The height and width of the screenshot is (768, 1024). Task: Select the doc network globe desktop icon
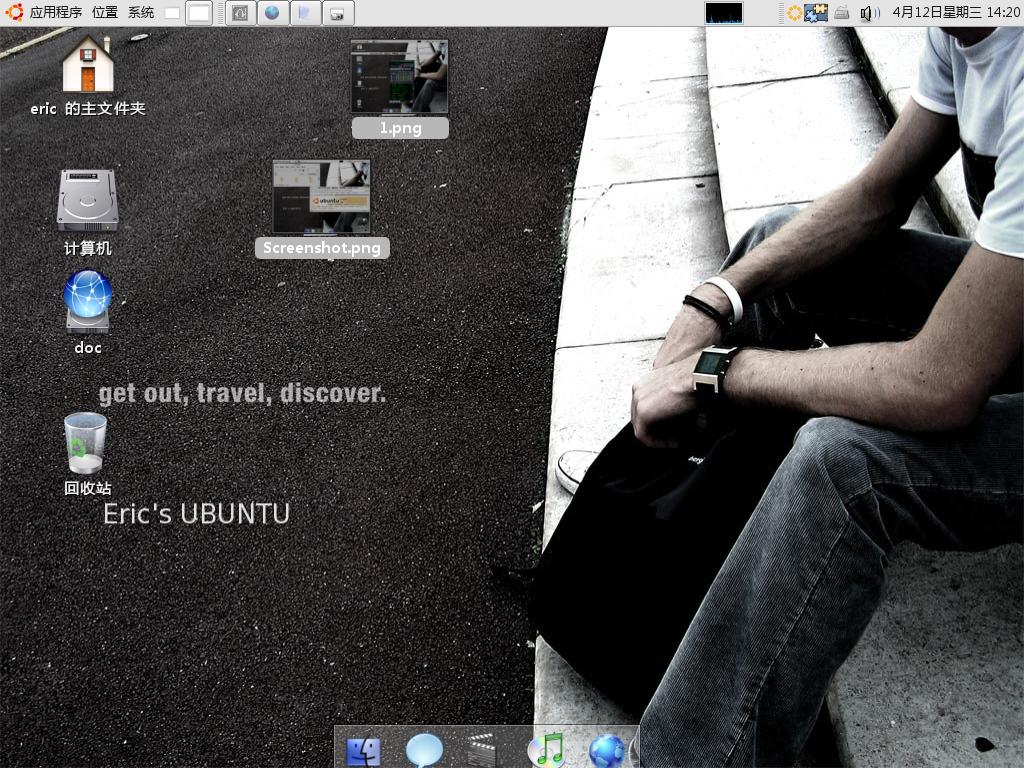(88, 302)
